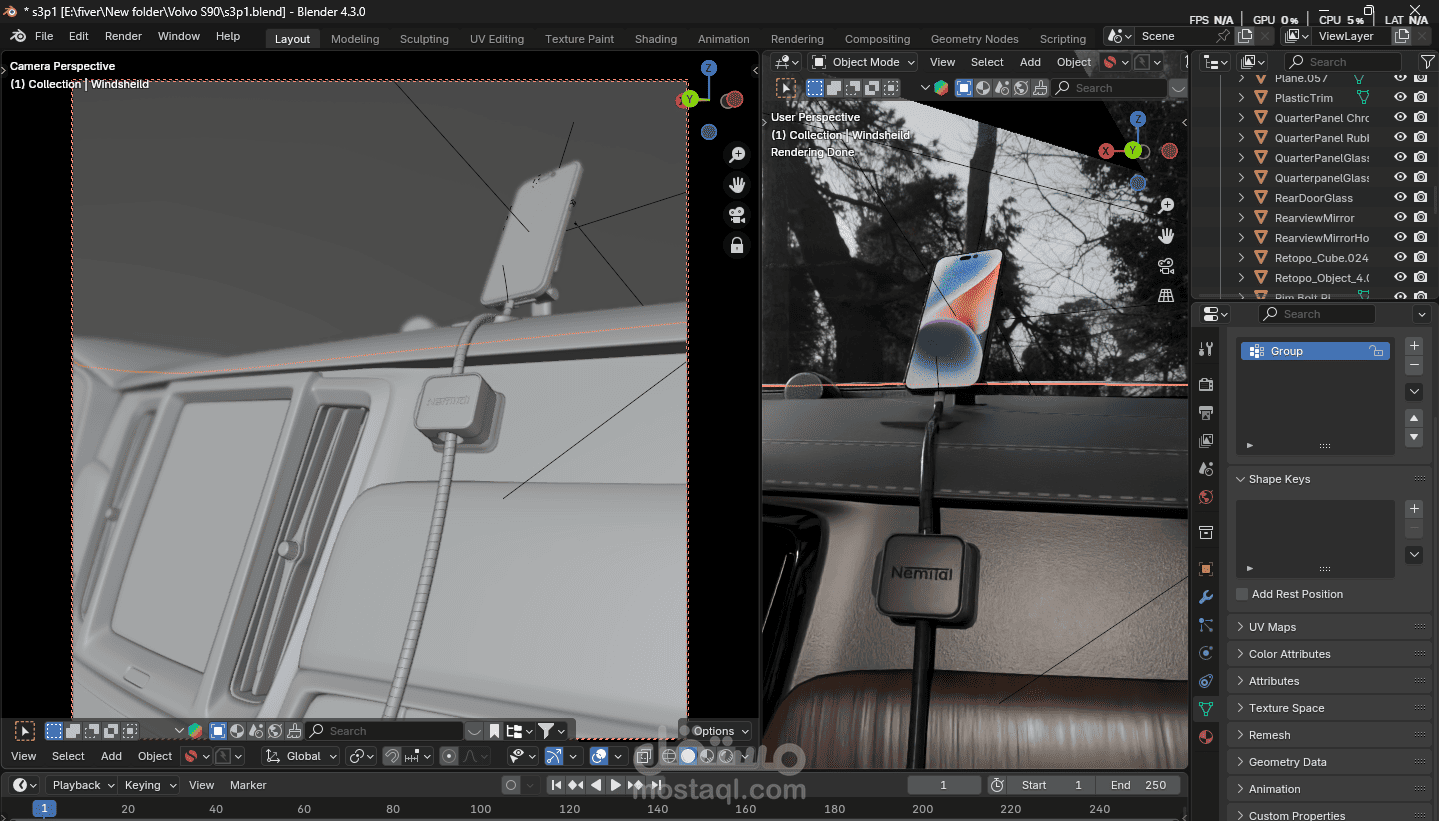Image resolution: width=1439 pixels, height=821 pixels.
Task: Expand the PlasticTrim tree item
Action: coord(1242,98)
